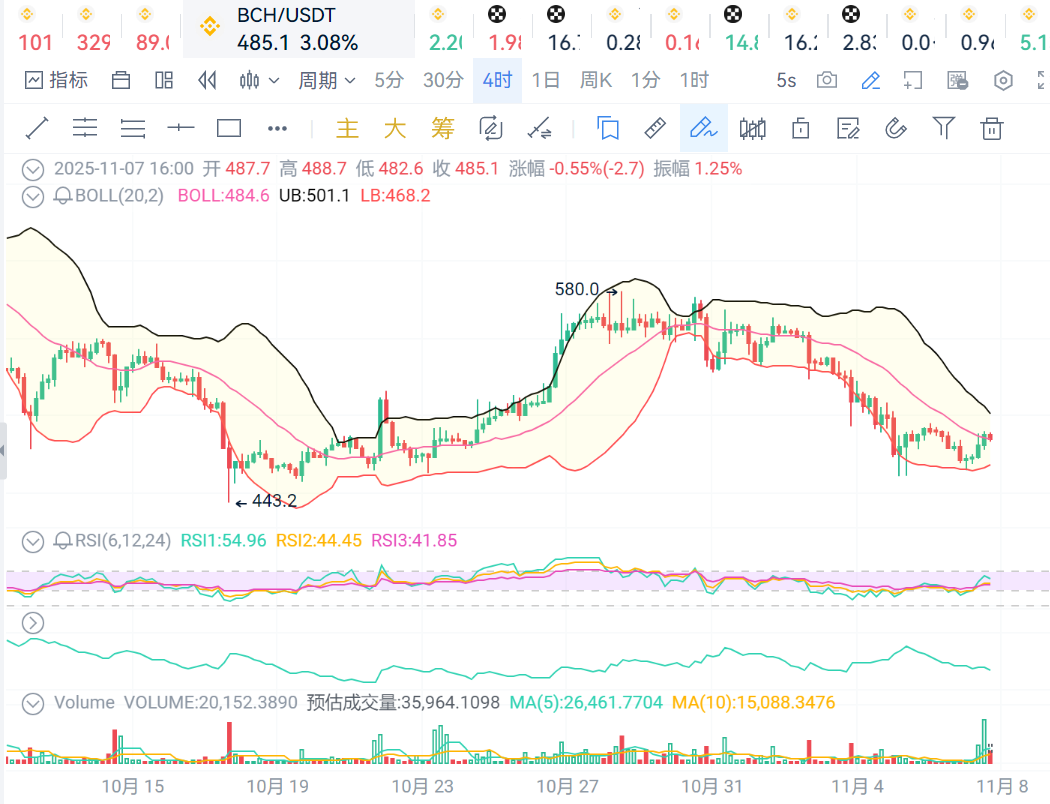Click the 580.0 high price marker
The height and width of the screenshot is (804, 1050).
577,289
